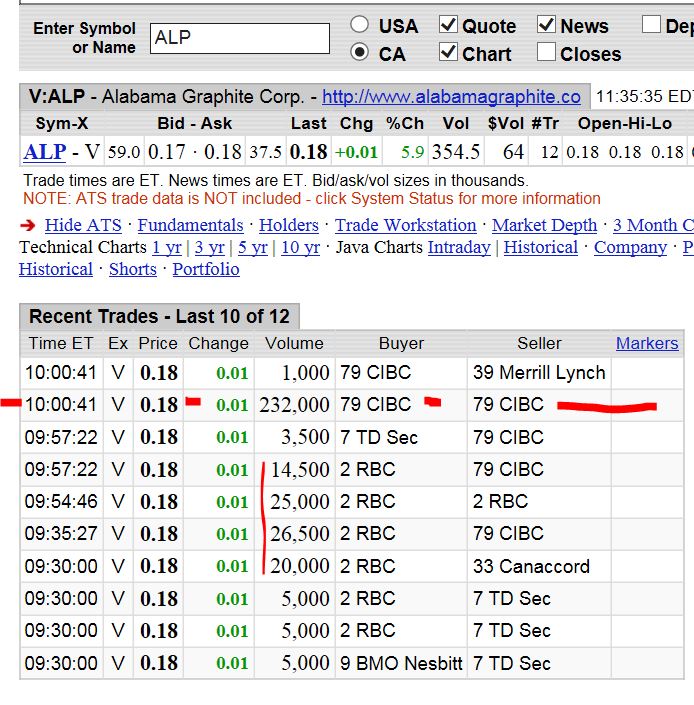Screen dimensions: 694x705
Task: Uncheck the Quote checkbox
Action: (x=449, y=25)
